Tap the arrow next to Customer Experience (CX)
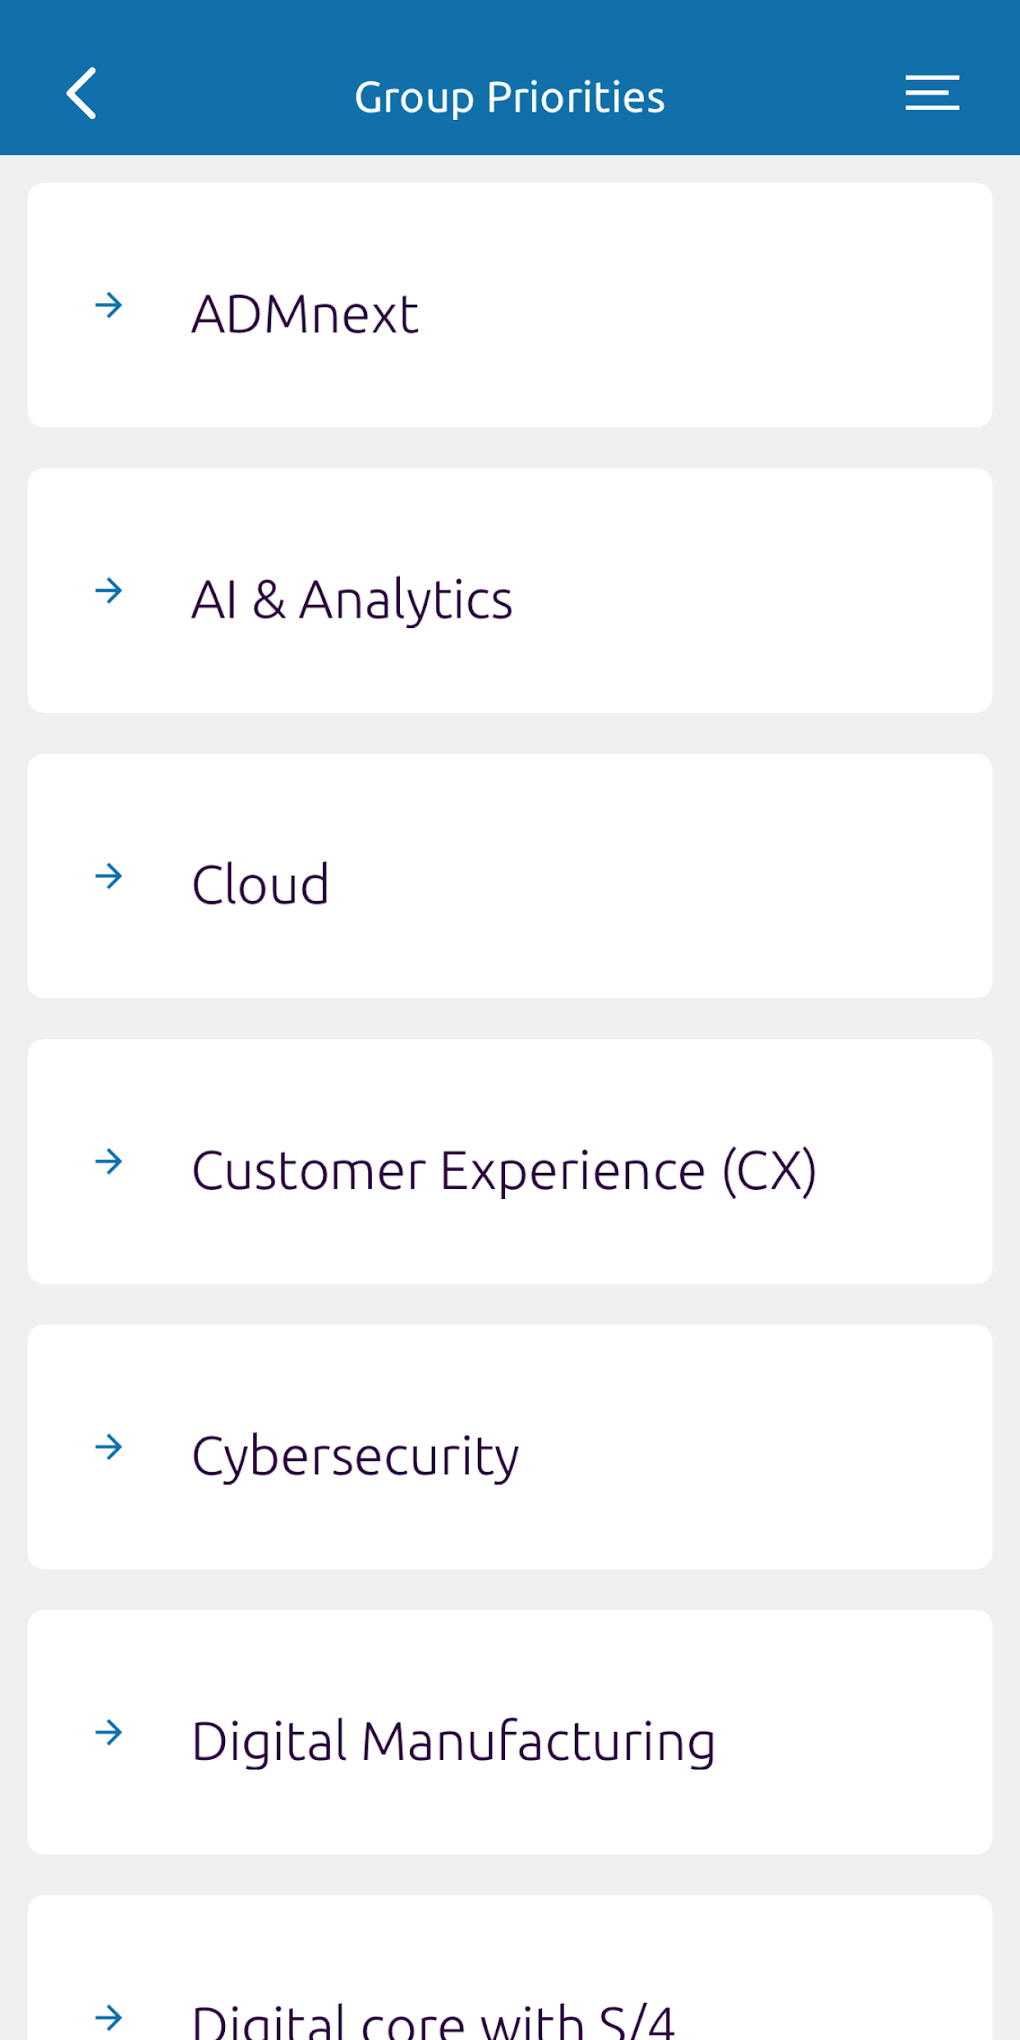Image resolution: width=1020 pixels, height=2040 pixels. pos(109,1162)
